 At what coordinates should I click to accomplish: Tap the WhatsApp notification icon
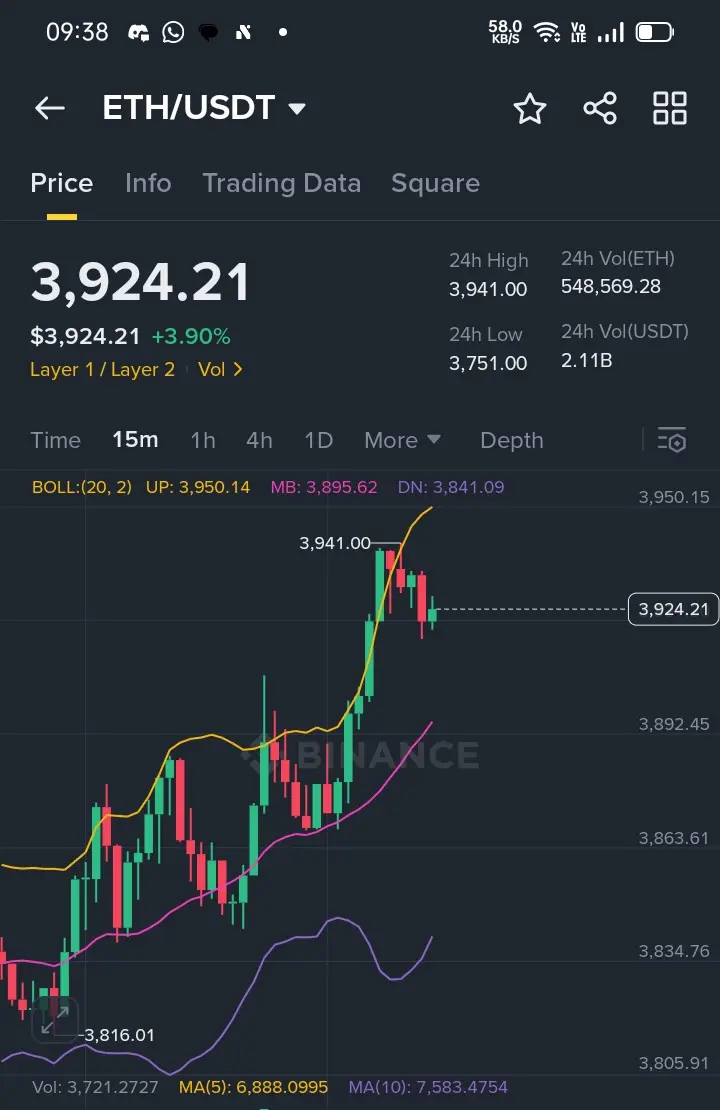point(173,32)
